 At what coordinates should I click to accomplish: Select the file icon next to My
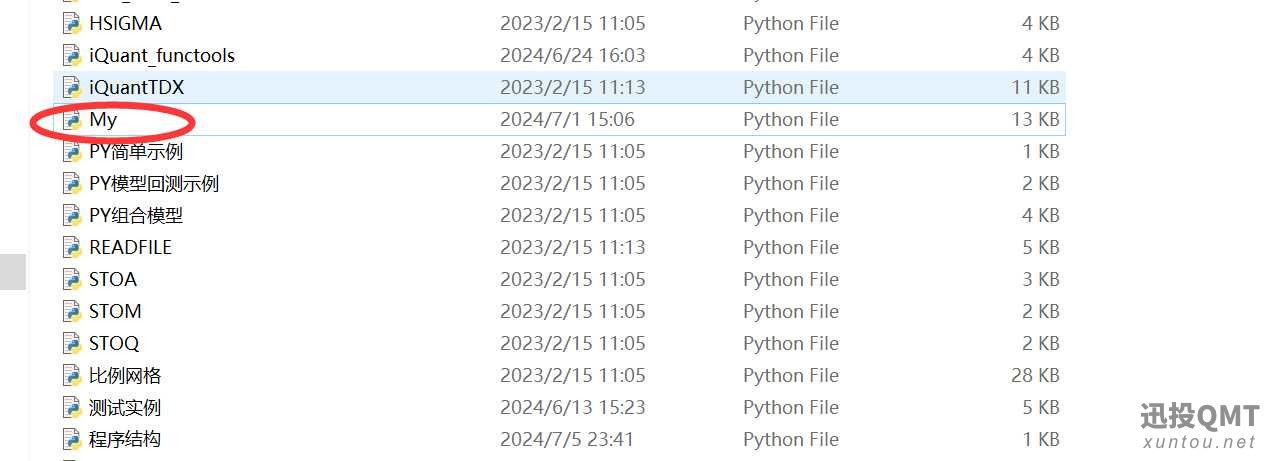coord(71,119)
